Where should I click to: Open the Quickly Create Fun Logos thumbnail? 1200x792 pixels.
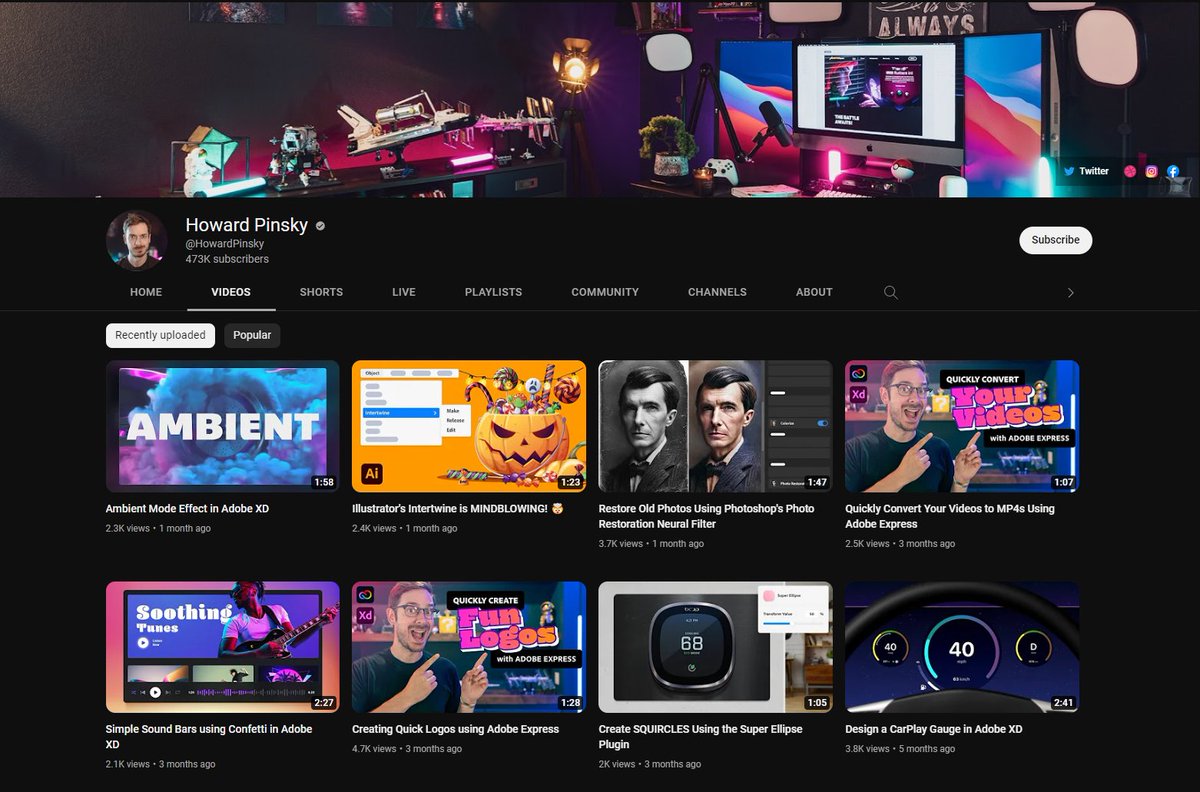click(469, 647)
